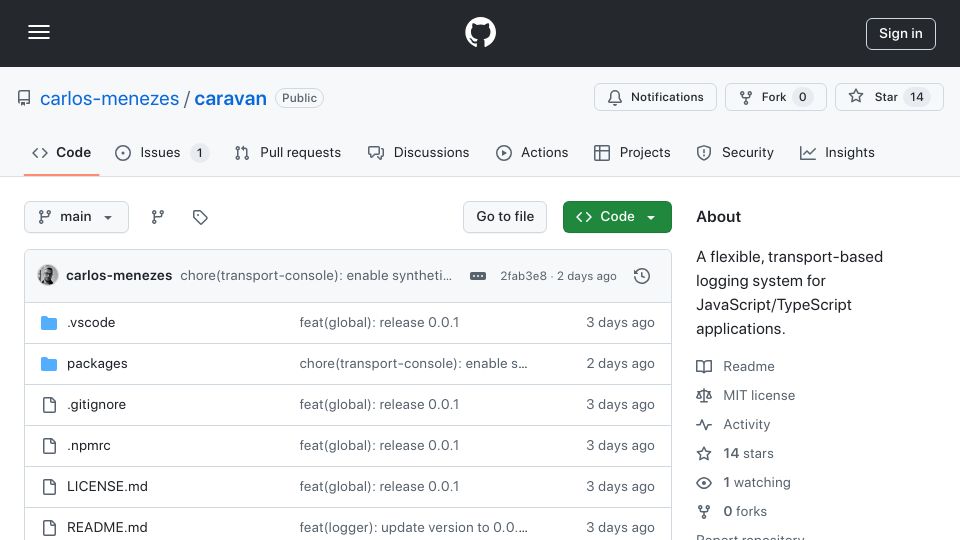Open commit hash 2fab3e8
This screenshot has height=540, width=960.
tap(523, 276)
